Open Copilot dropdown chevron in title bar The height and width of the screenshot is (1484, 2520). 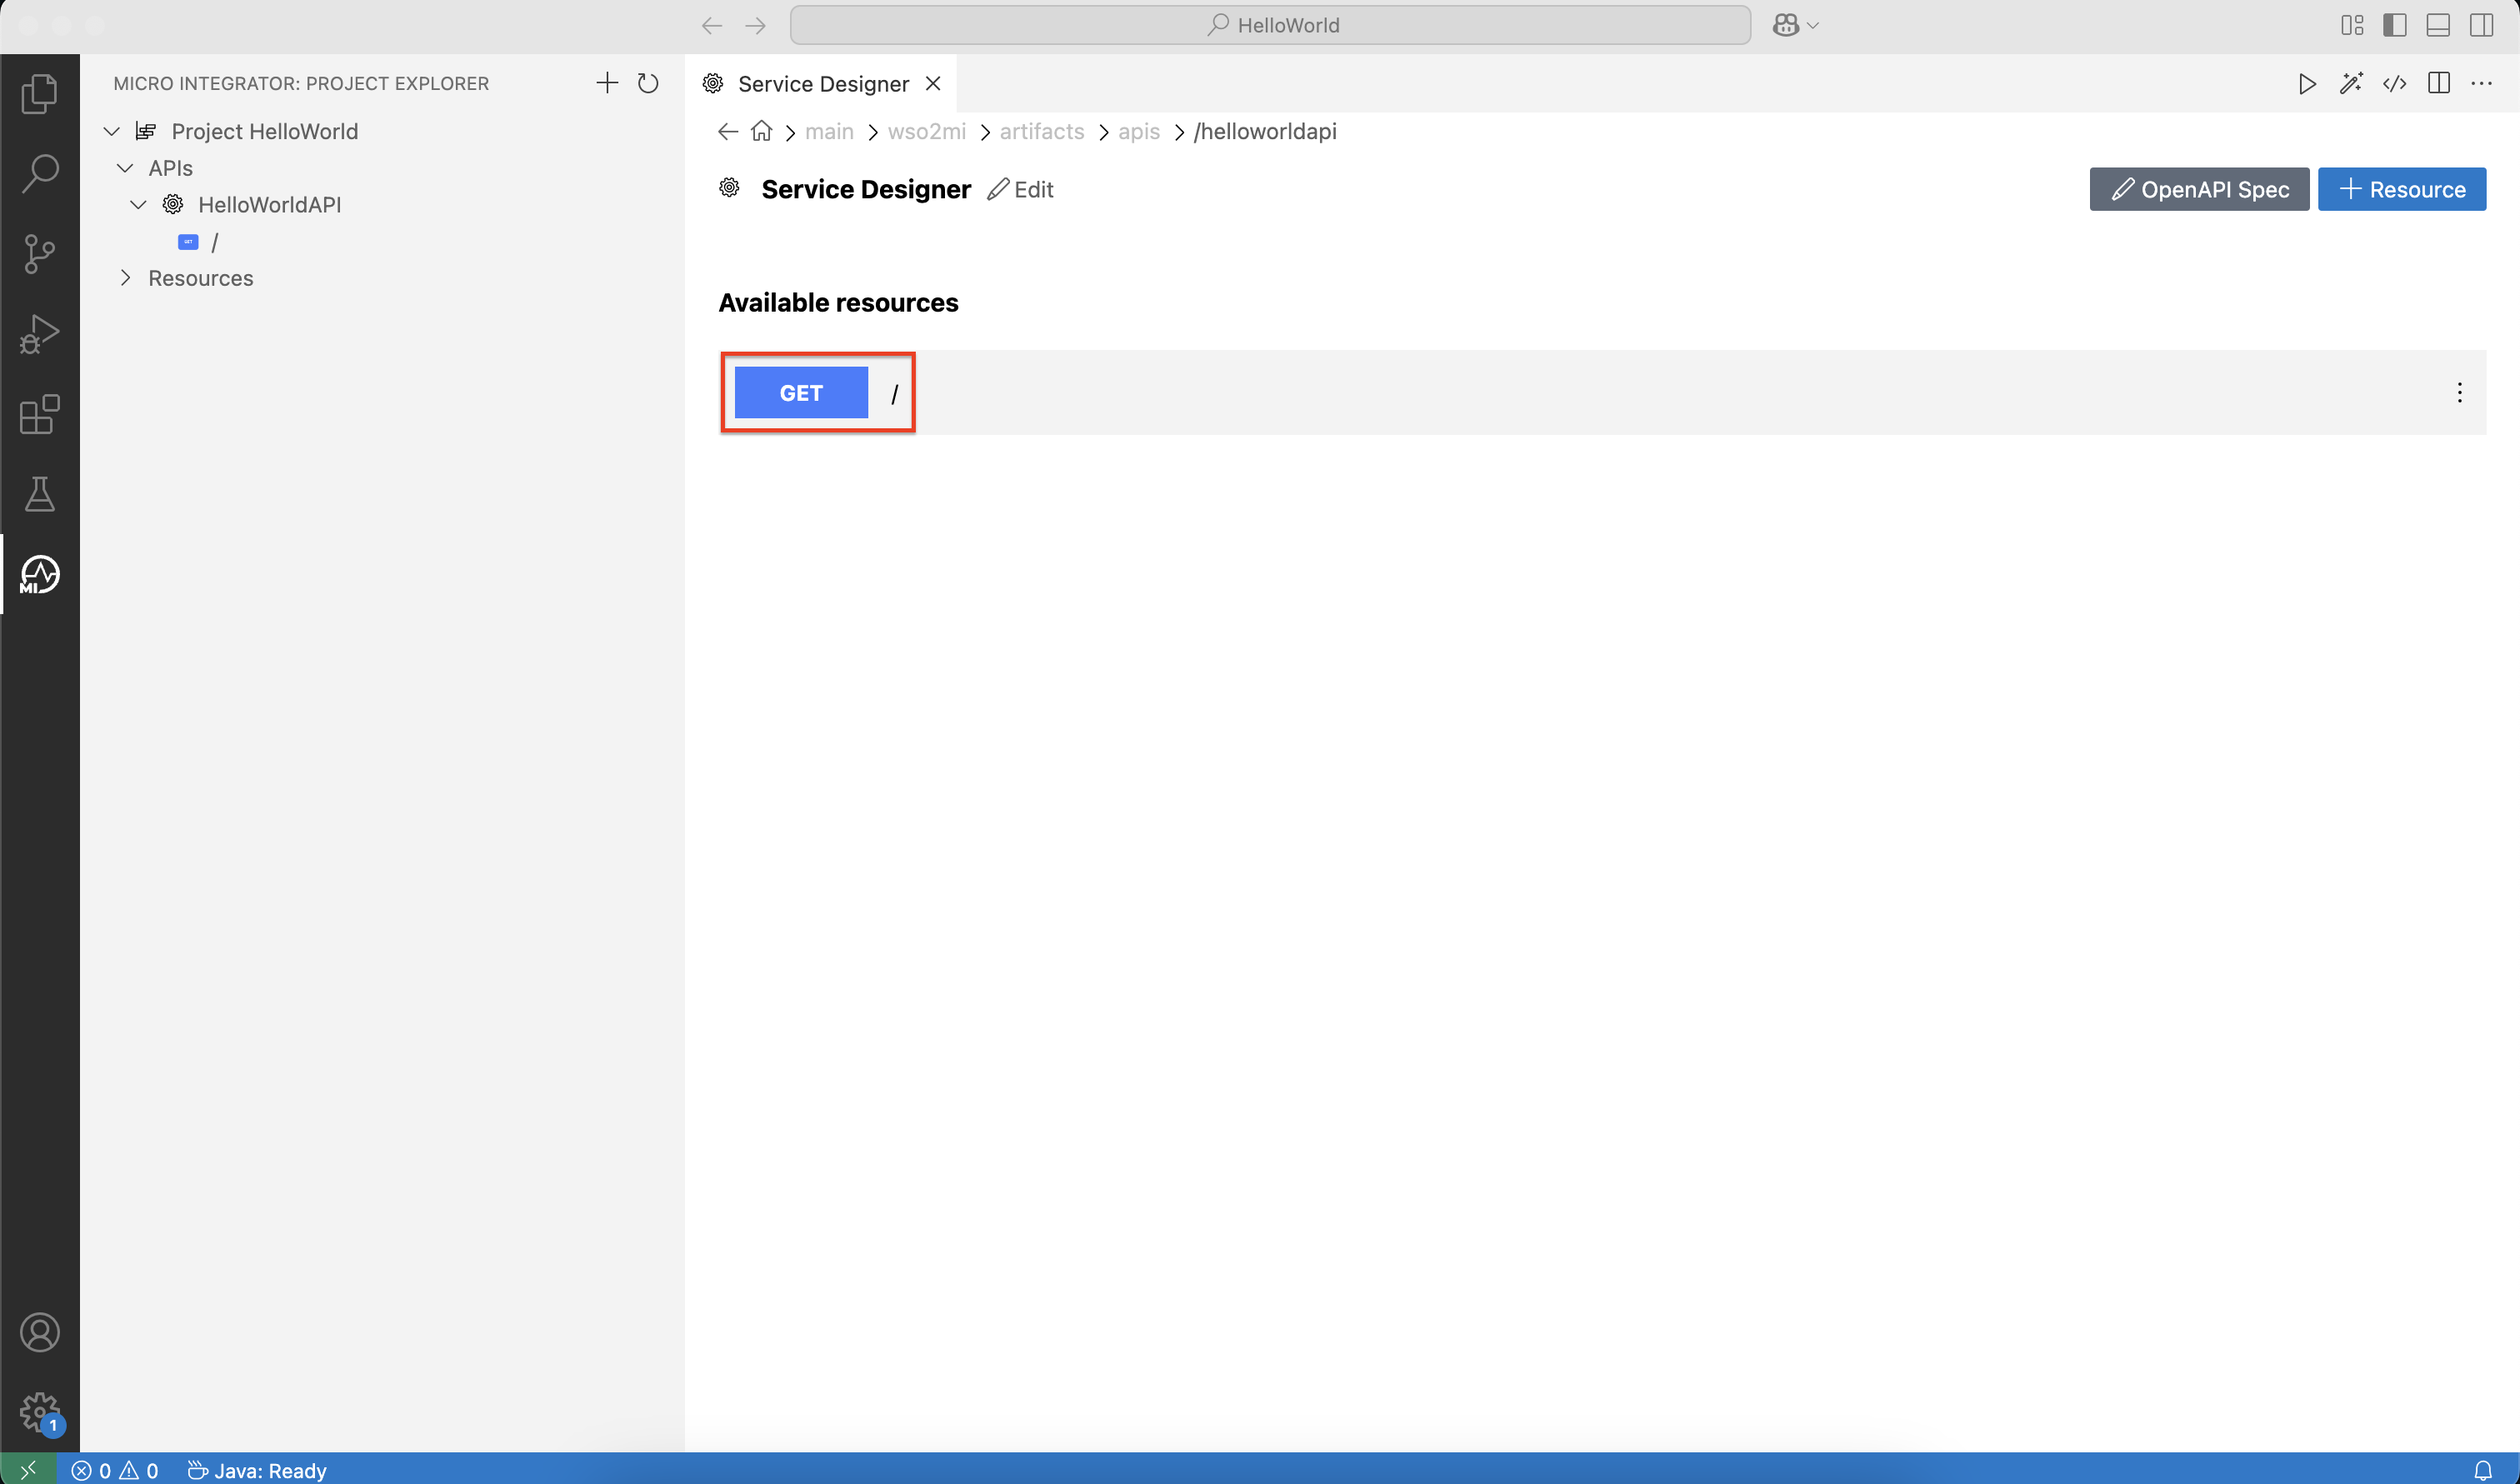(x=1813, y=26)
